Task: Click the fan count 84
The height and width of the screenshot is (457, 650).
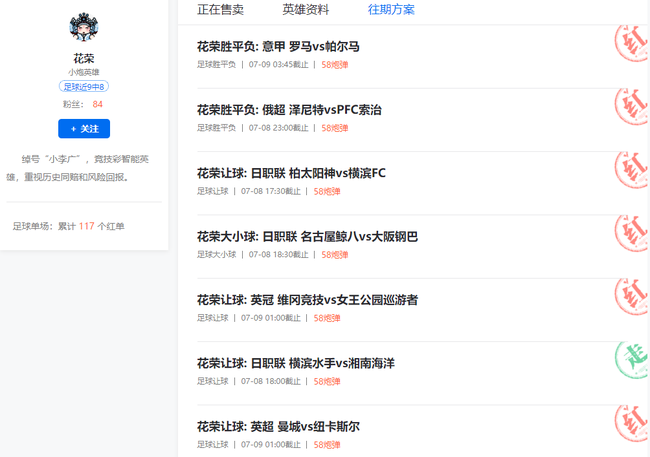Action: click(97, 104)
